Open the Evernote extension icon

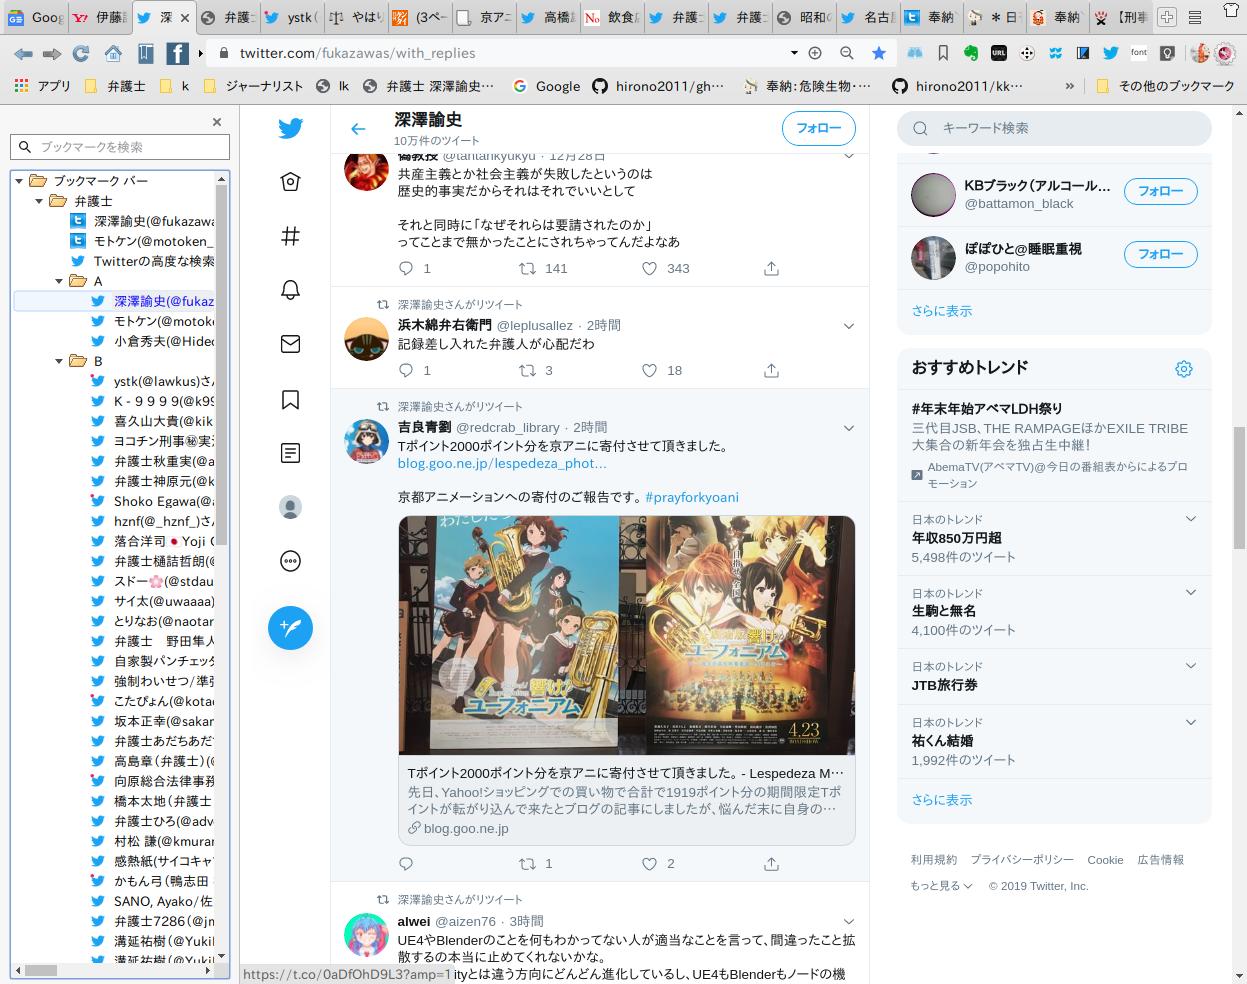click(x=970, y=53)
